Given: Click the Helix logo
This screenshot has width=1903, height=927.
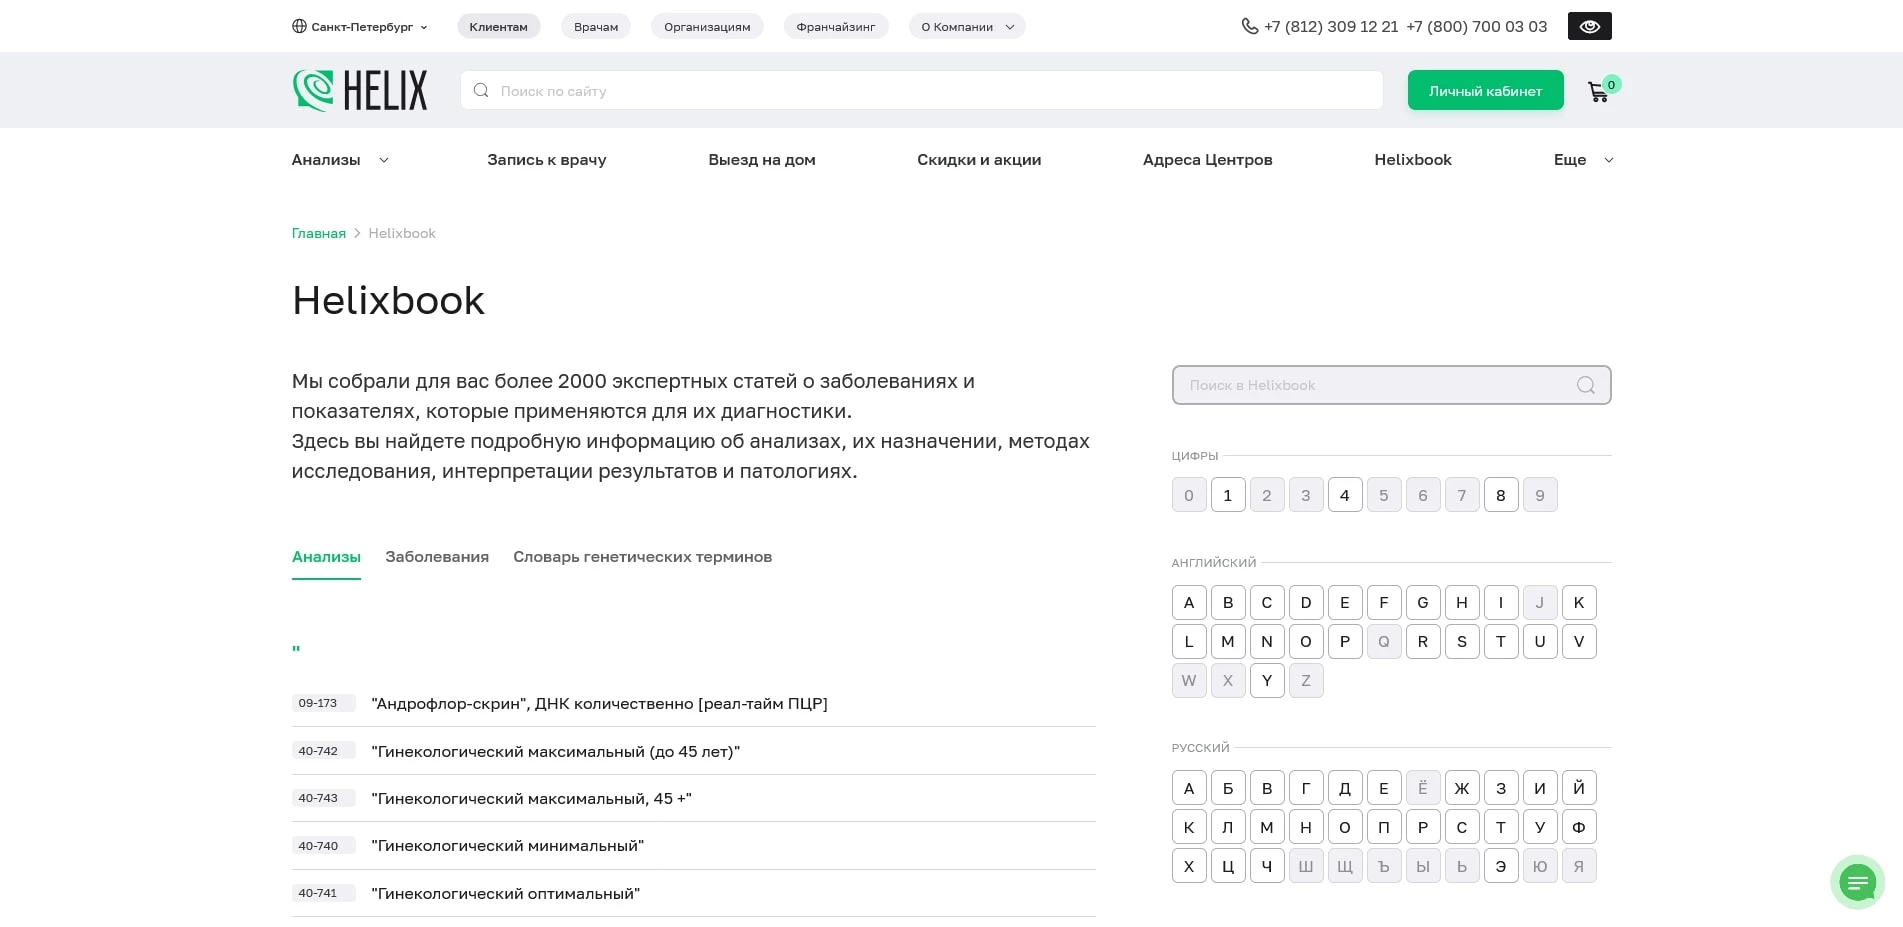Looking at the screenshot, I should (359, 90).
